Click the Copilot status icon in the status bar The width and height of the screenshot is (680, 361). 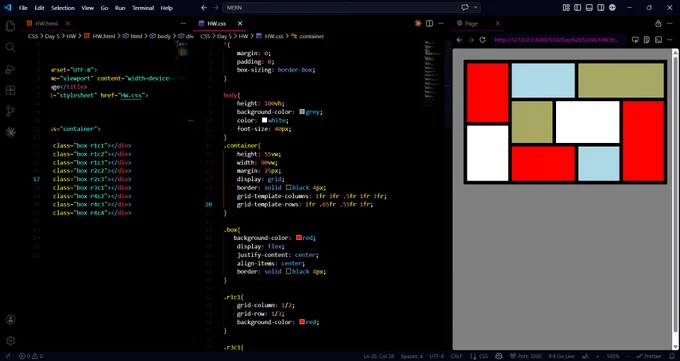click(499, 356)
